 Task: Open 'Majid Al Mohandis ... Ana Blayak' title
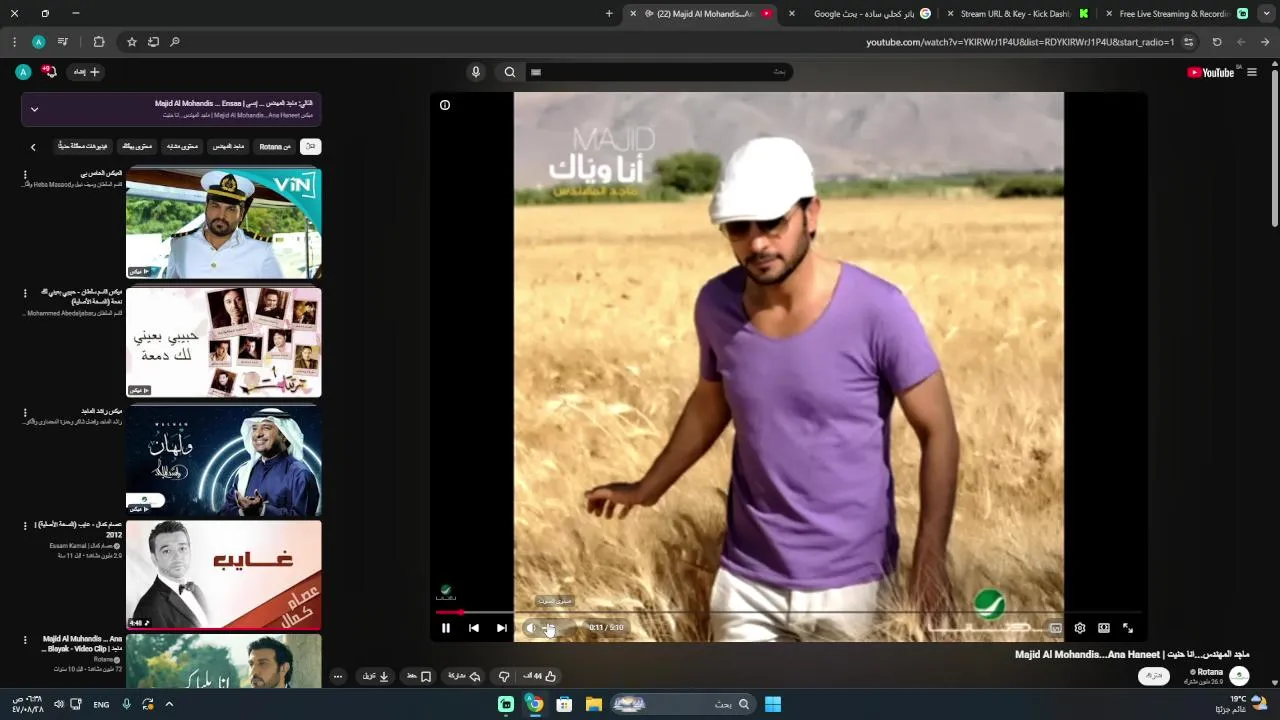[x=82, y=643]
